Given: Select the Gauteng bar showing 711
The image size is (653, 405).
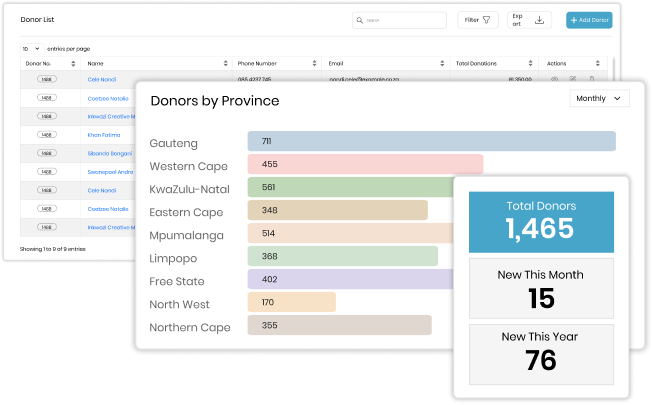Looking at the screenshot, I should pos(431,141).
